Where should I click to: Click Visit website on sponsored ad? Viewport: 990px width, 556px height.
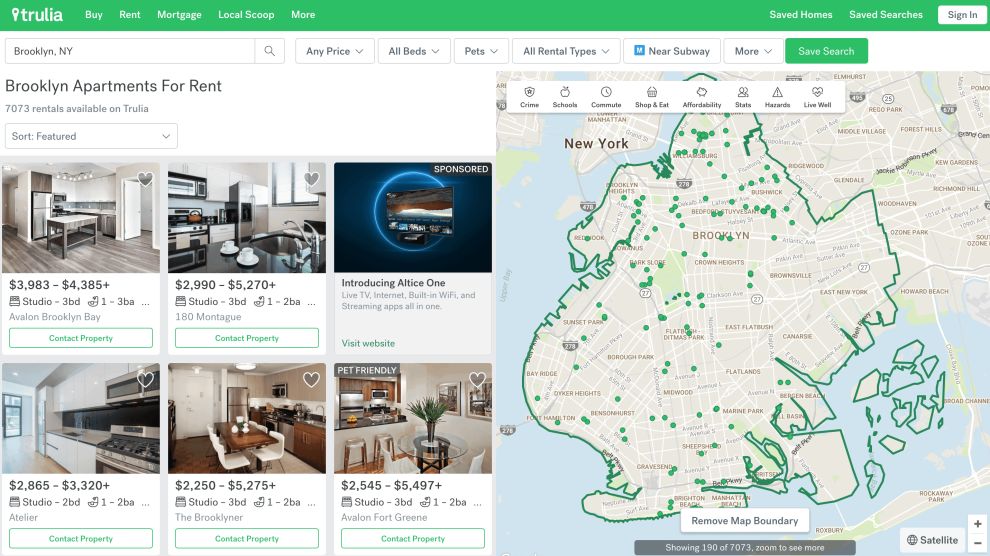(368, 343)
